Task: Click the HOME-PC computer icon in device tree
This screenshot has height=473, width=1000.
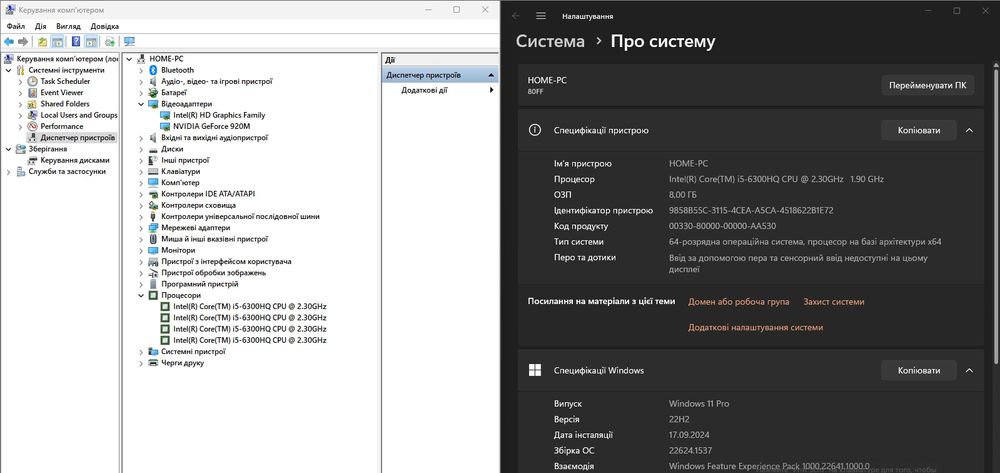Action: tap(141, 59)
